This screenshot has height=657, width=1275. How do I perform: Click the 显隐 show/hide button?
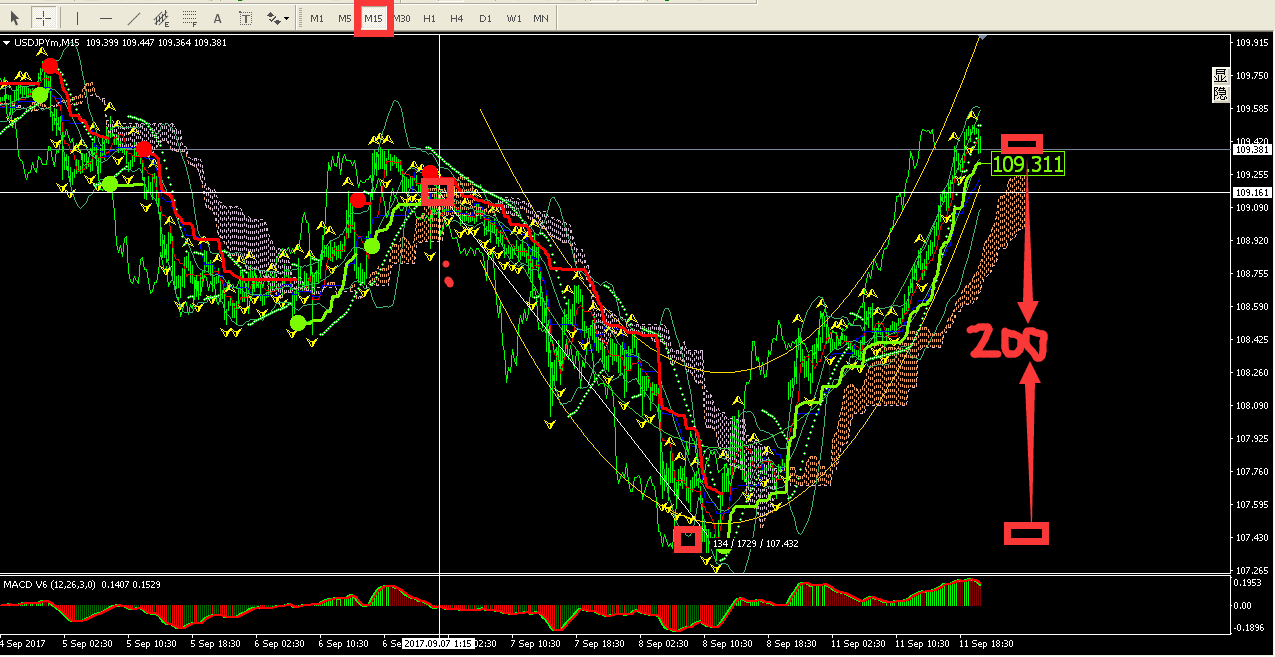pos(1219,84)
